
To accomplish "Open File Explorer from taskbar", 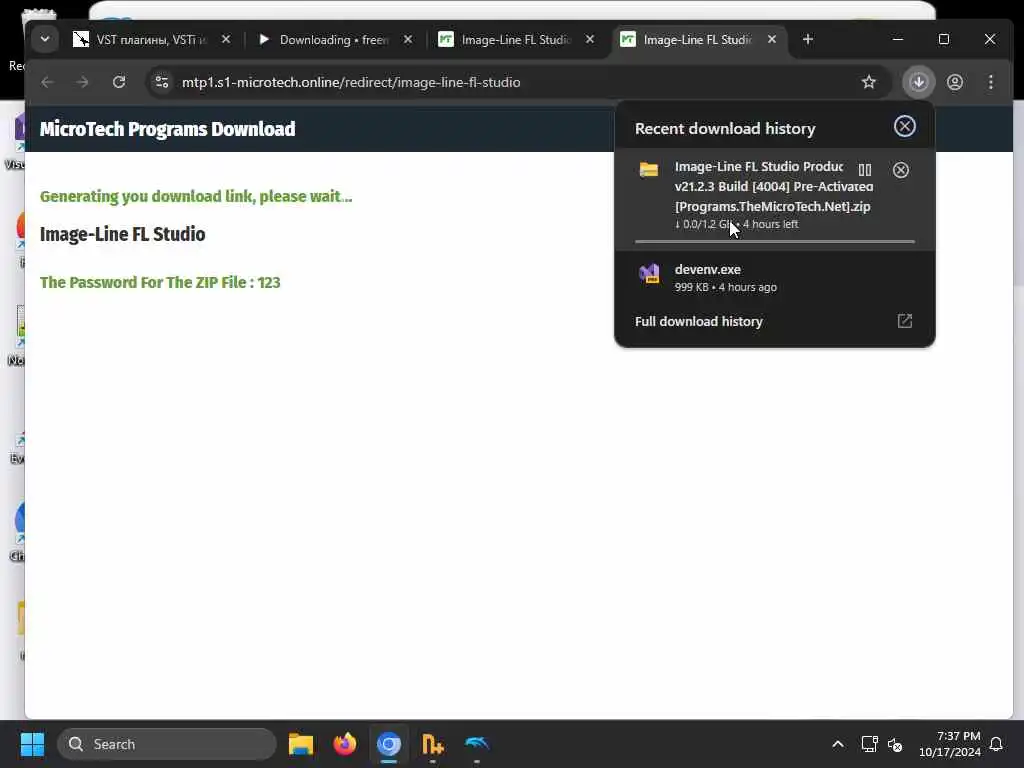I will (x=301, y=744).
